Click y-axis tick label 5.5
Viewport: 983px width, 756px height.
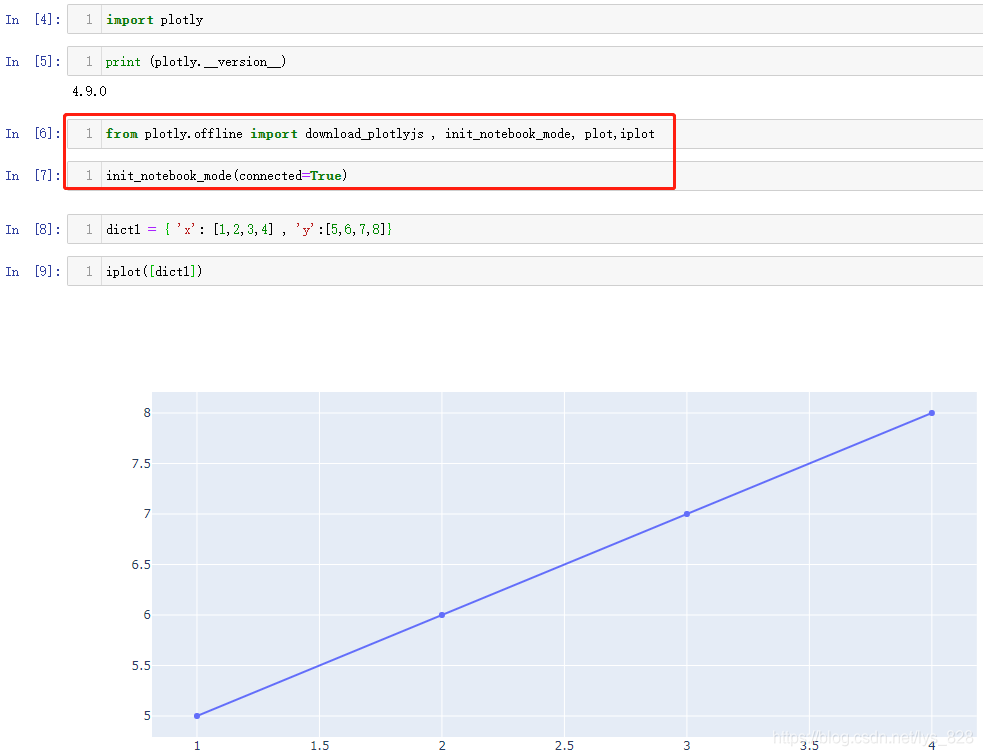[141, 666]
